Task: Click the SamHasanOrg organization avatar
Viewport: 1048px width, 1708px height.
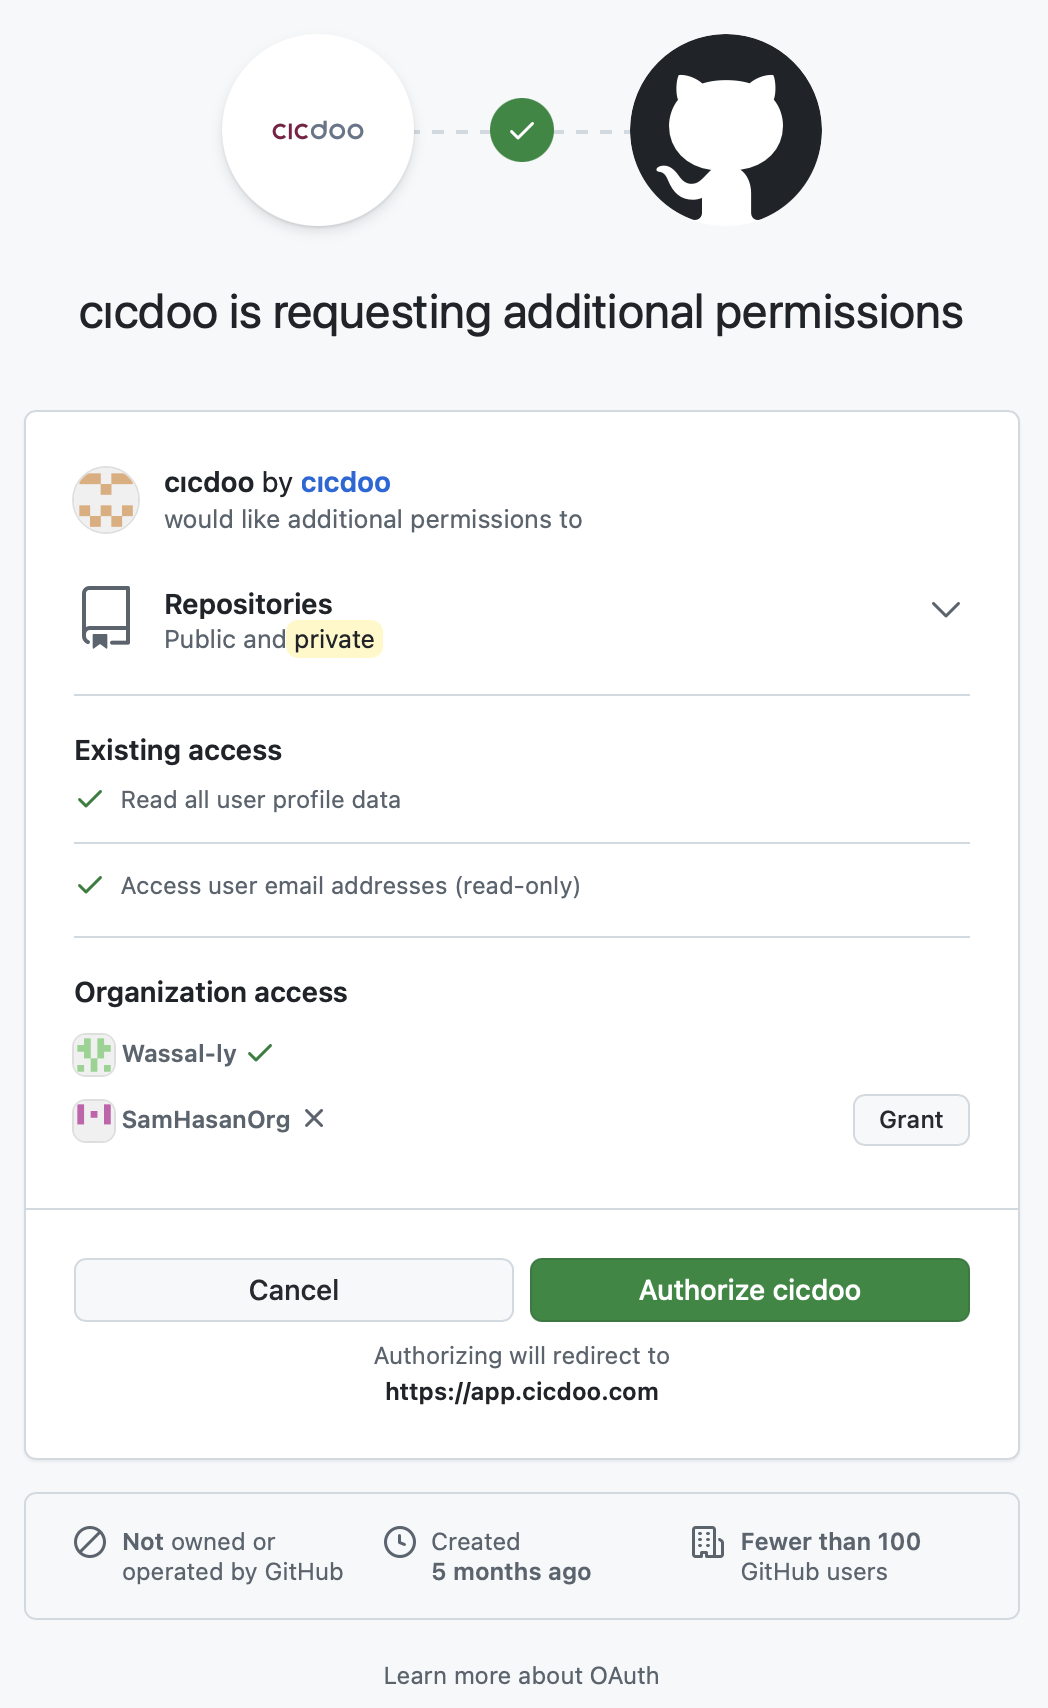Action: tap(94, 1120)
